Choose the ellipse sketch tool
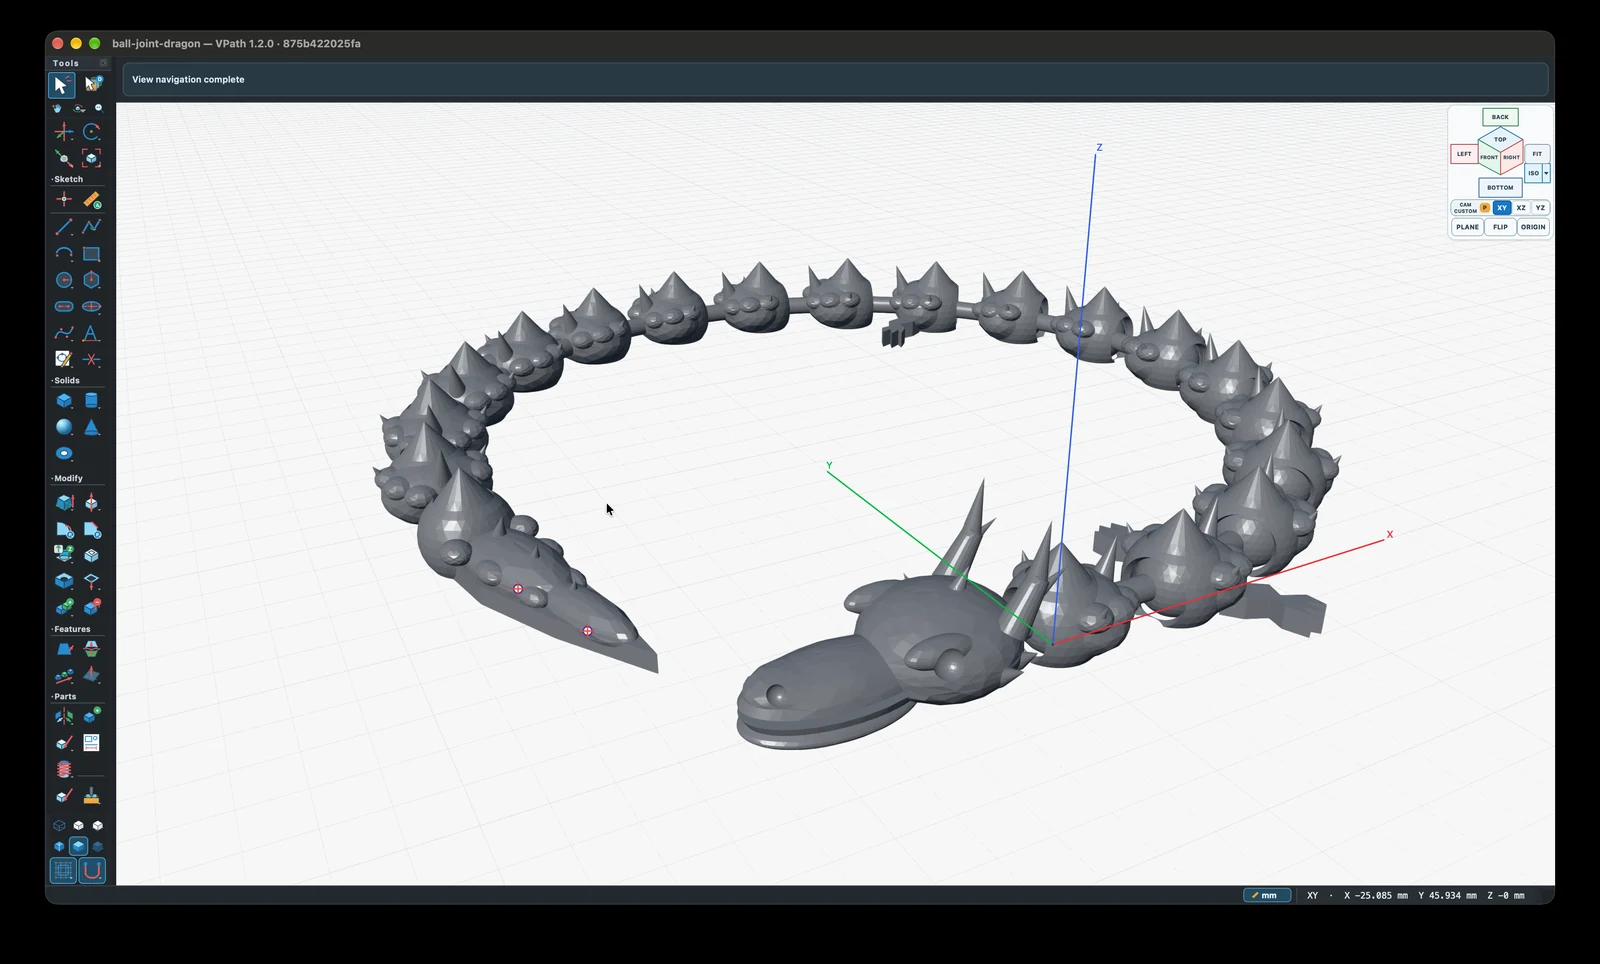Viewport: 1600px width, 964px height. [x=91, y=307]
